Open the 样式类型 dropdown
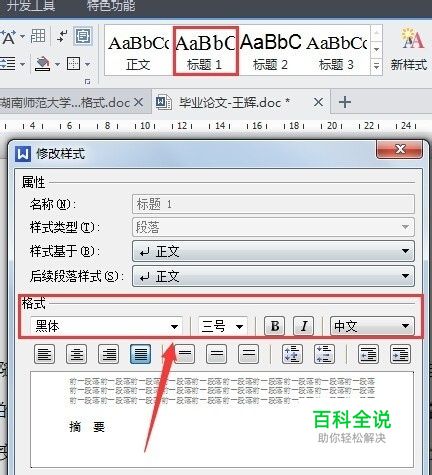432x475 pixels. click(273, 227)
